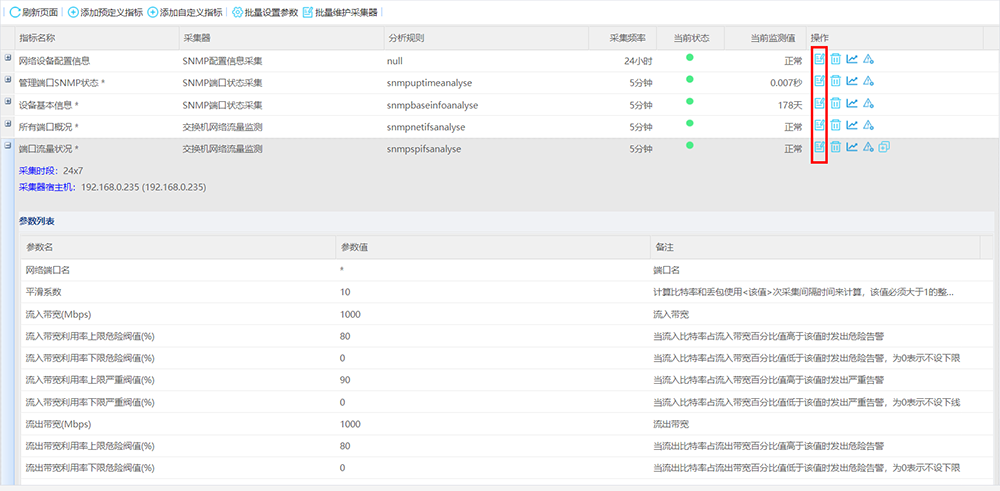The width and height of the screenshot is (1000, 491).
Task: Open alarm settings for 网络设备配置信息
Action: [x=868, y=59]
